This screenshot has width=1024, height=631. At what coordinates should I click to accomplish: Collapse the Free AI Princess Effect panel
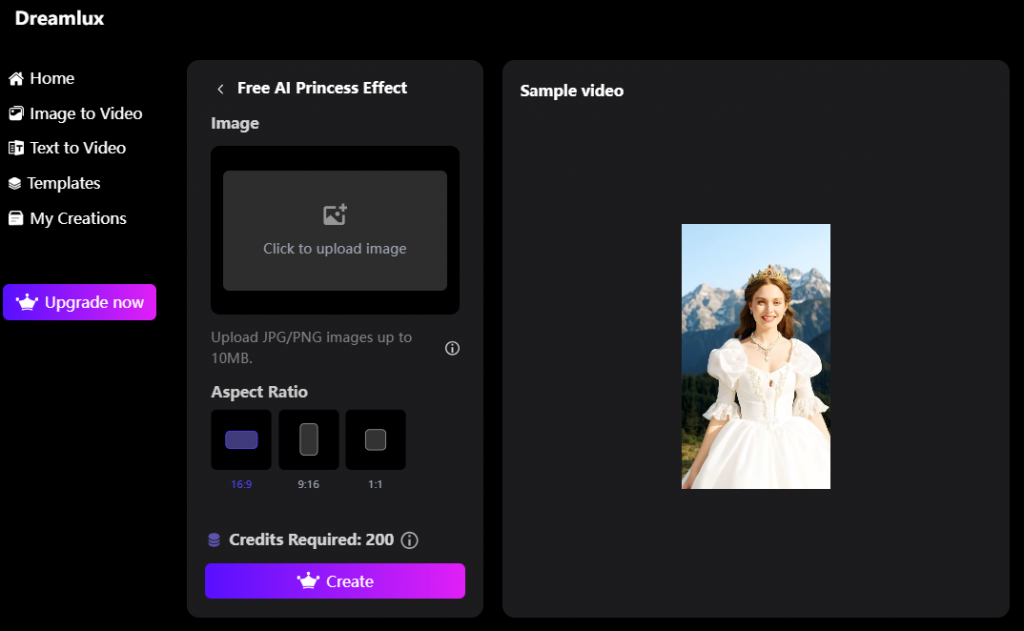click(x=220, y=88)
